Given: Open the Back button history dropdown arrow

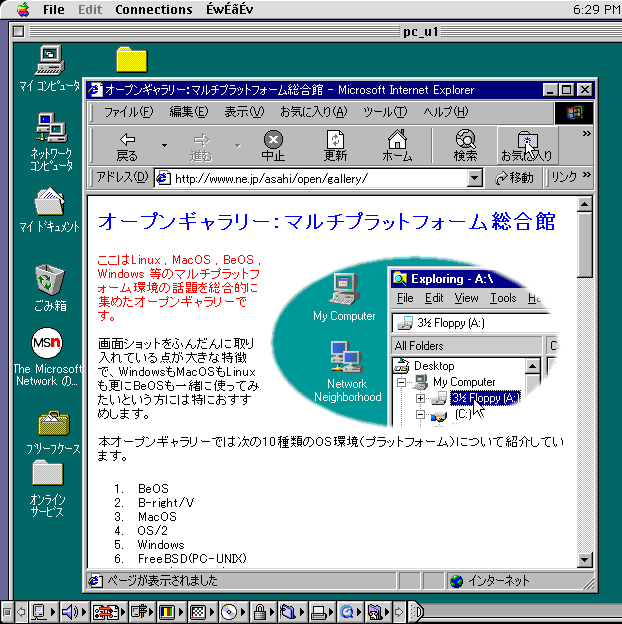Looking at the screenshot, I should coord(164,146).
